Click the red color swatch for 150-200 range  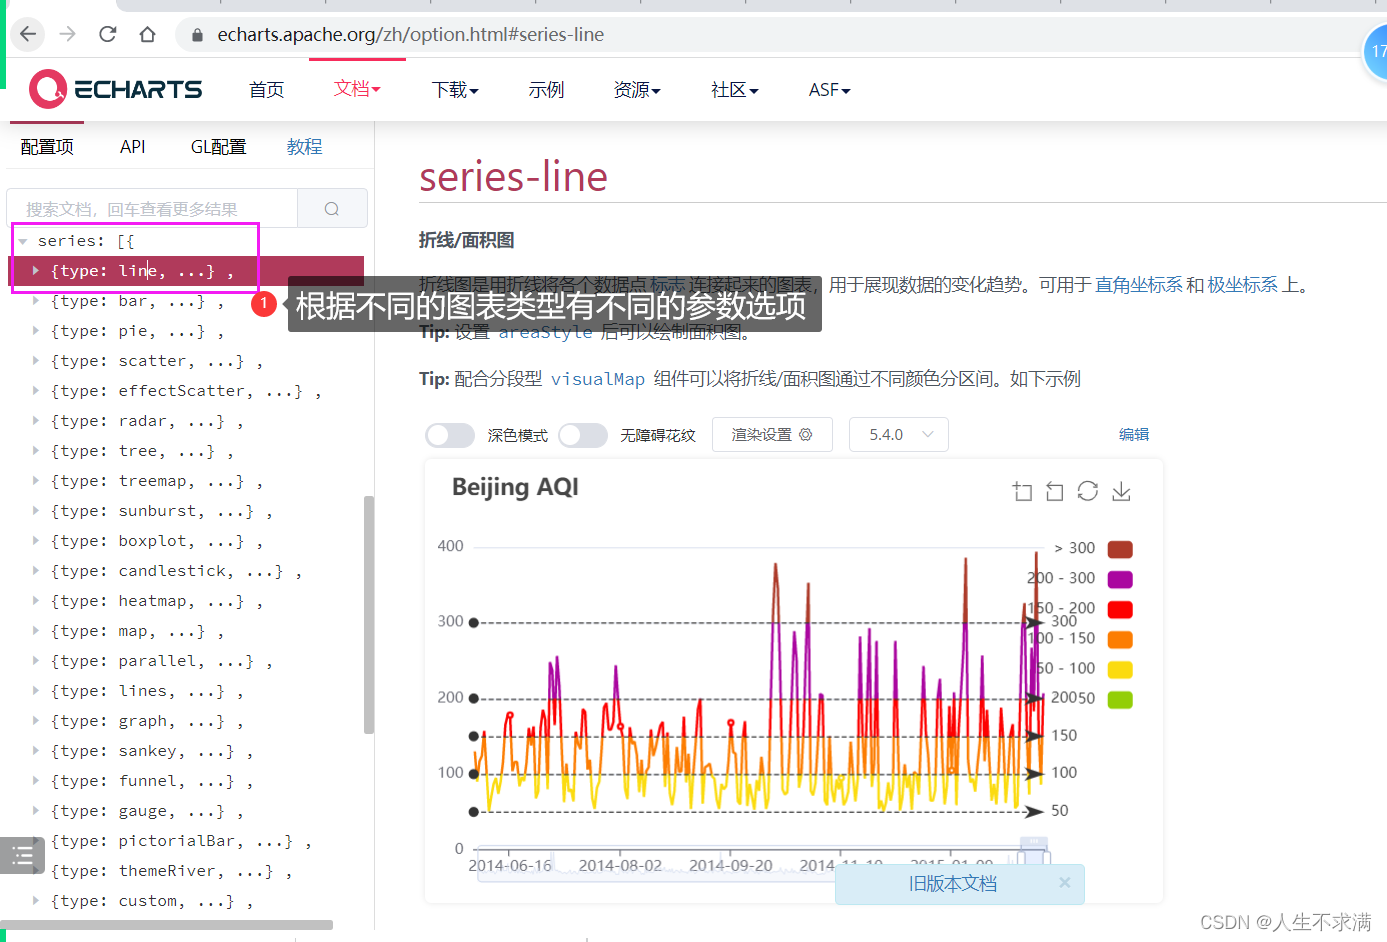tap(1119, 608)
